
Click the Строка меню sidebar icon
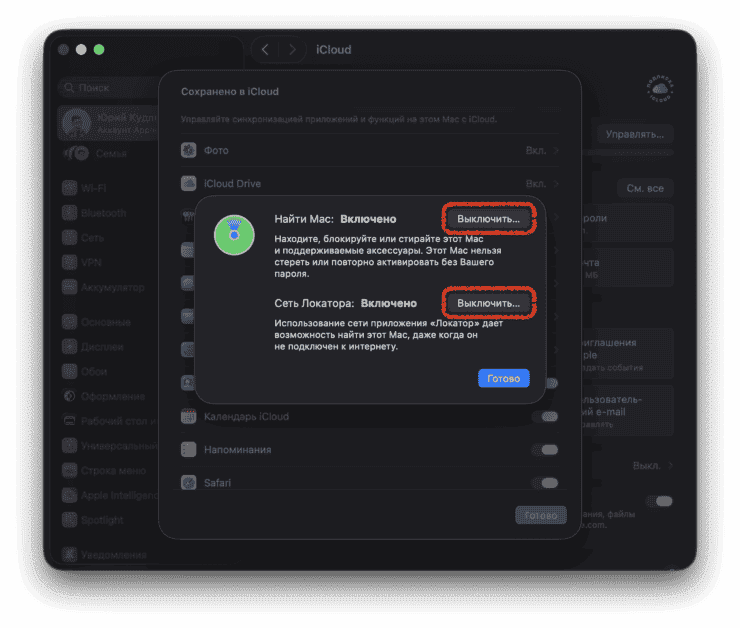point(70,470)
